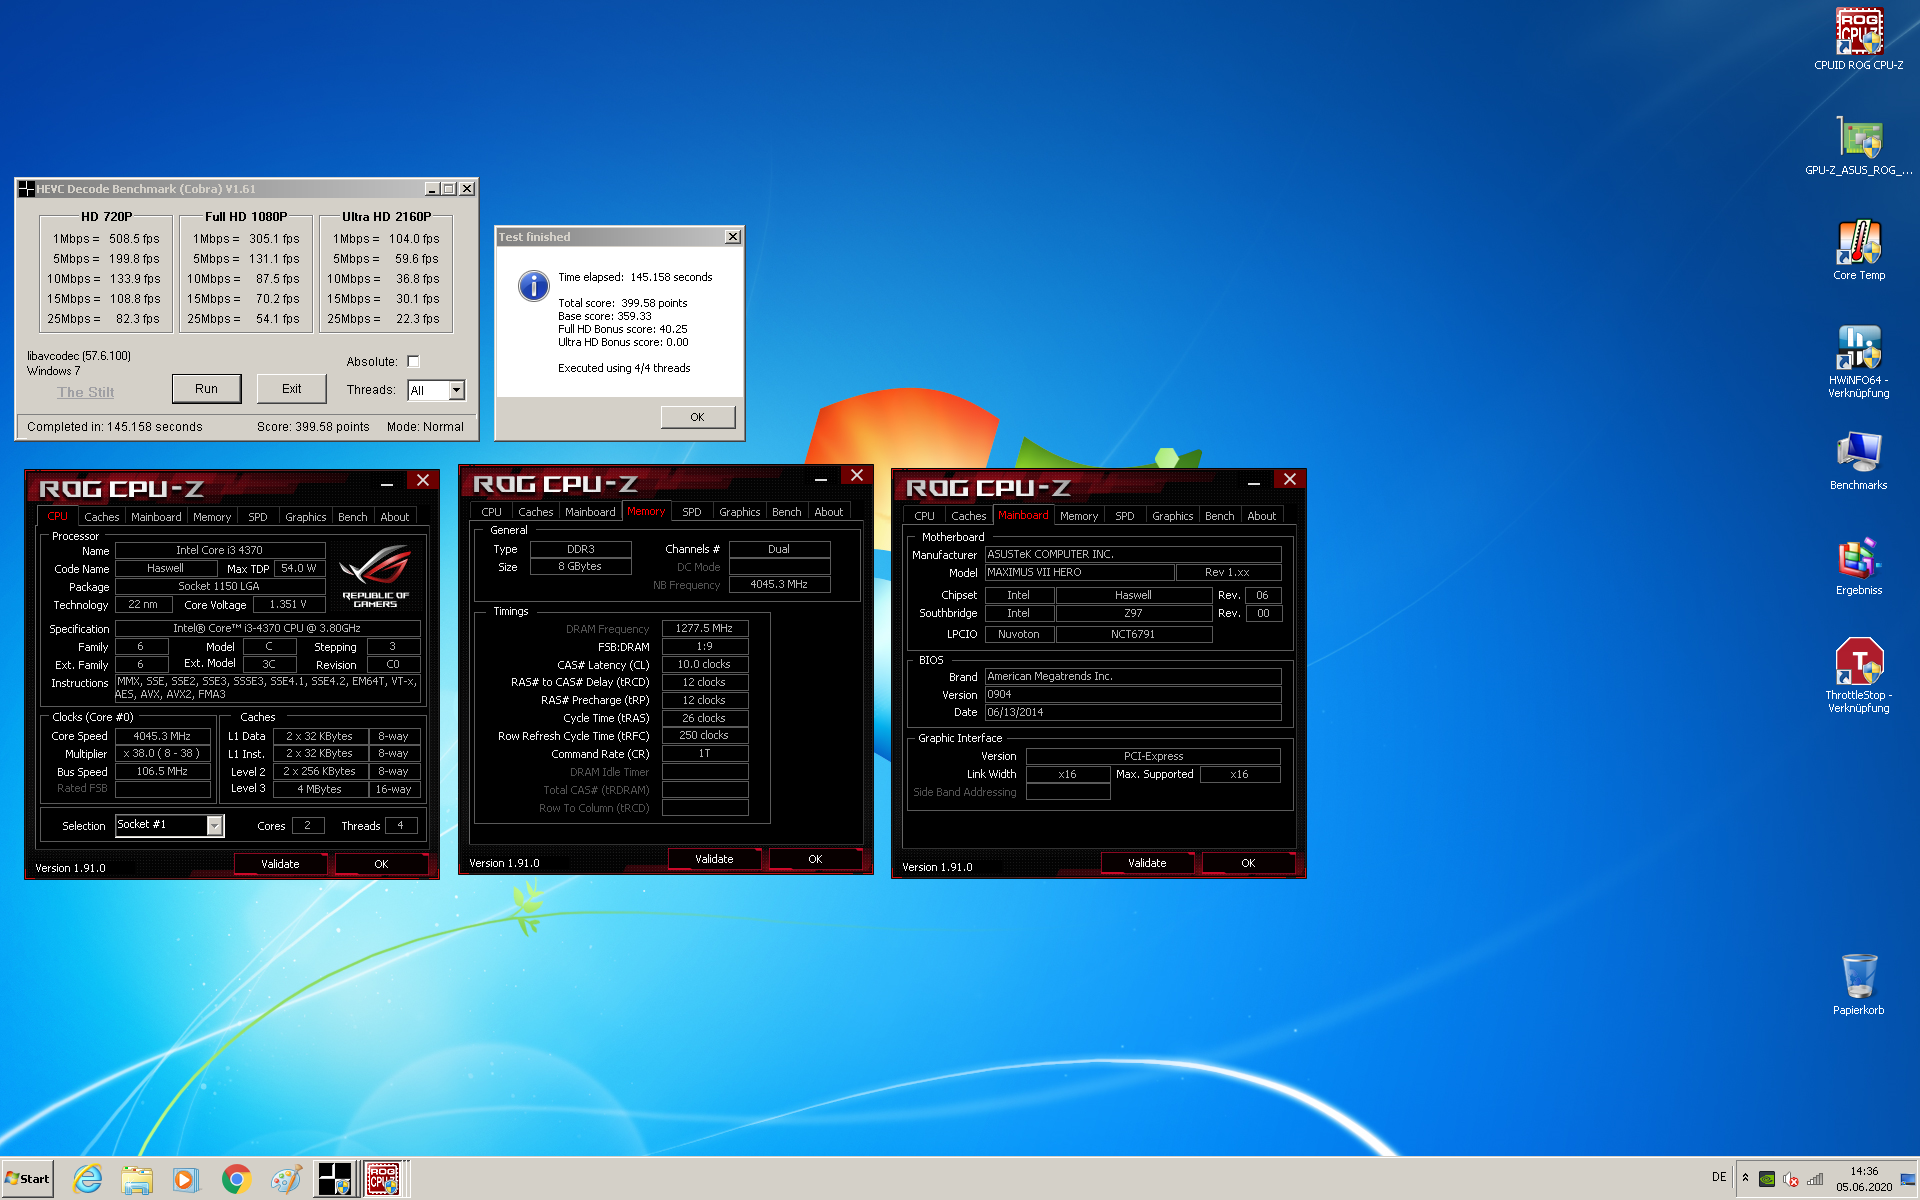This screenshot has height=1200, width=1920.
Task: Click the MAXIMUS VII HERO model field
Action: [1079, 573]
